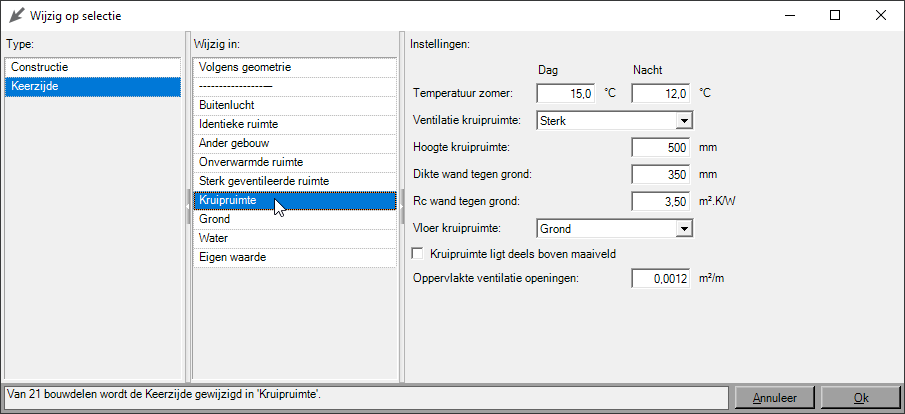
Task: Select Keerzijde in the Type list
Action: 92,87
